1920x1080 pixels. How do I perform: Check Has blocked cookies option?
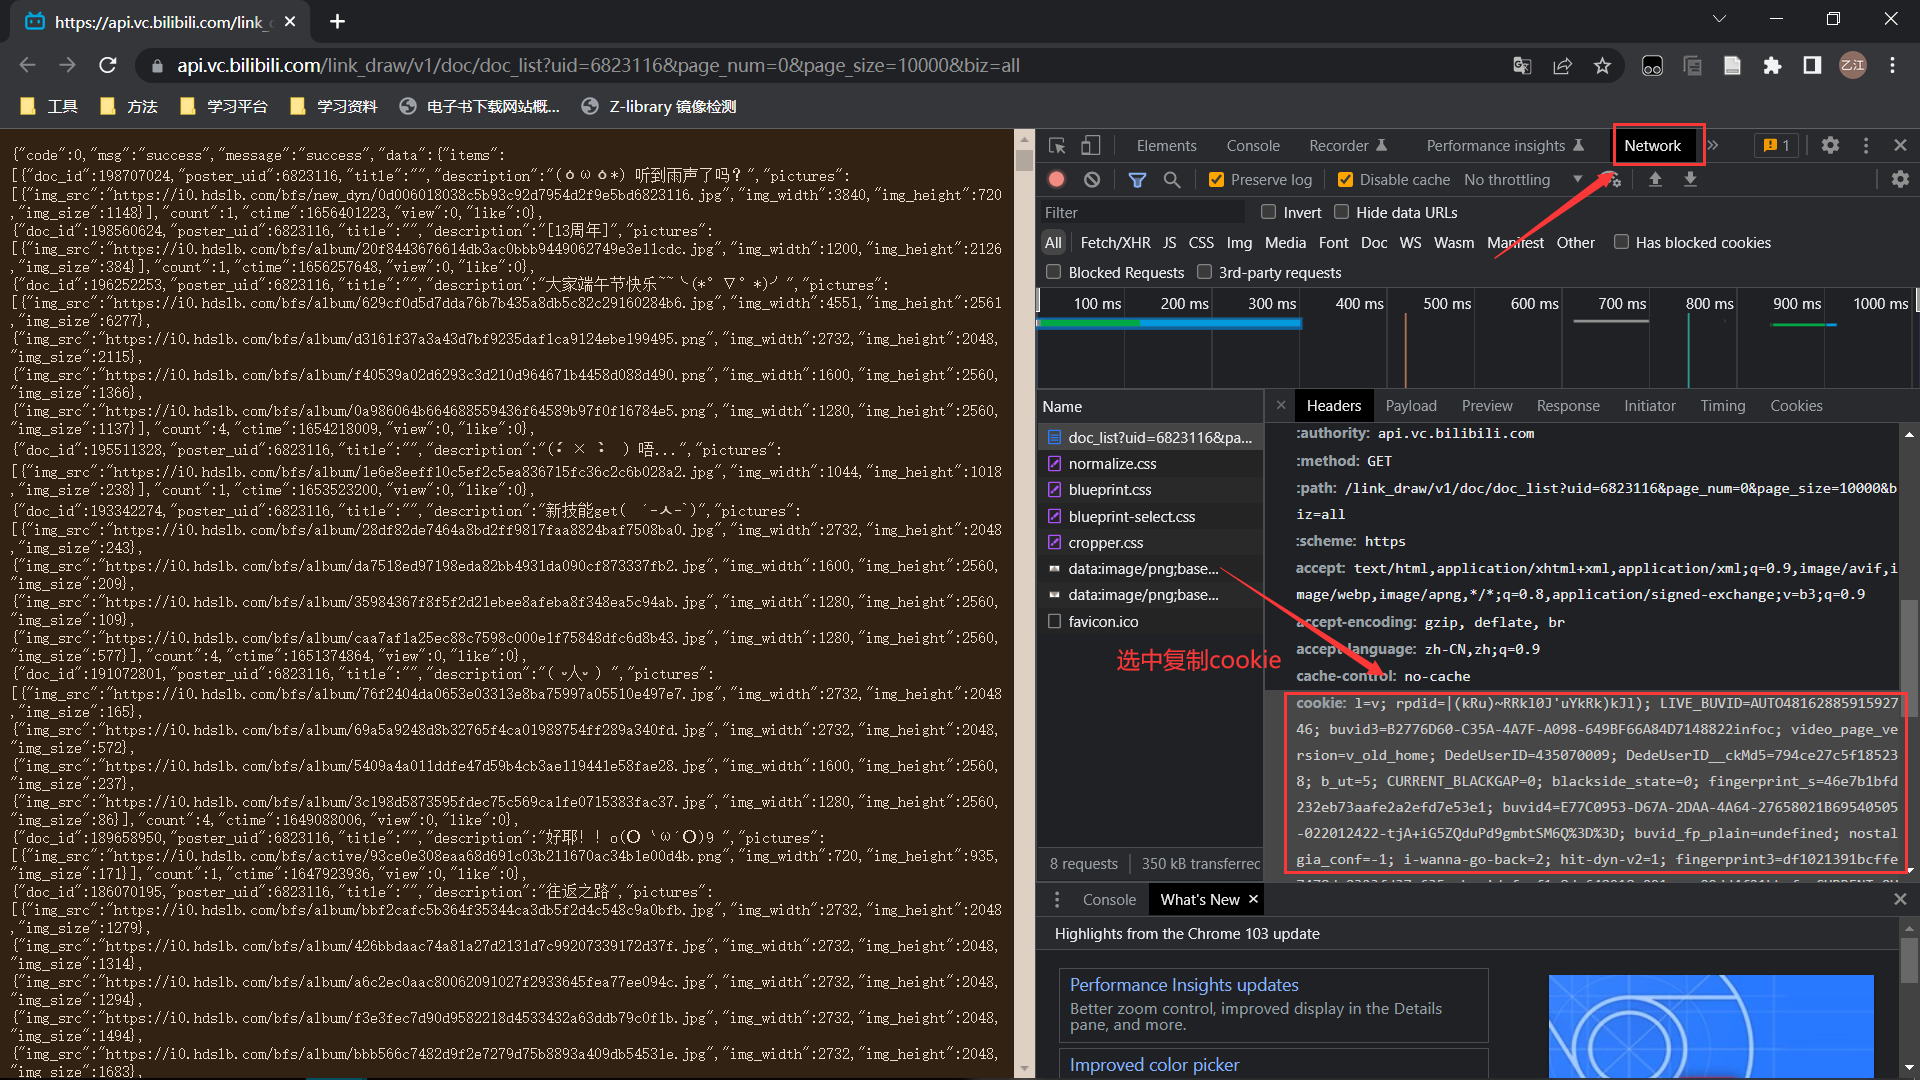1621,242
